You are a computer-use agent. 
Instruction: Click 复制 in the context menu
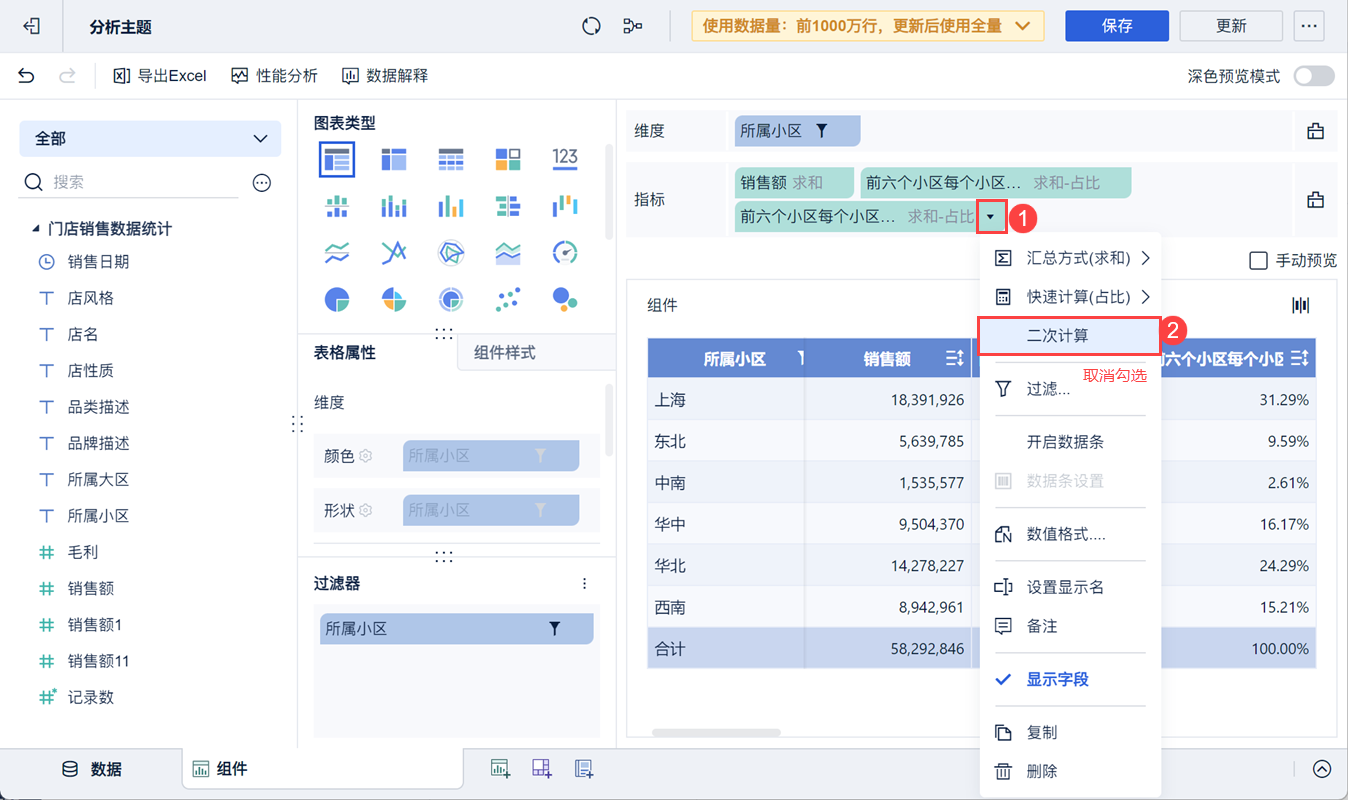point(1070,732)
